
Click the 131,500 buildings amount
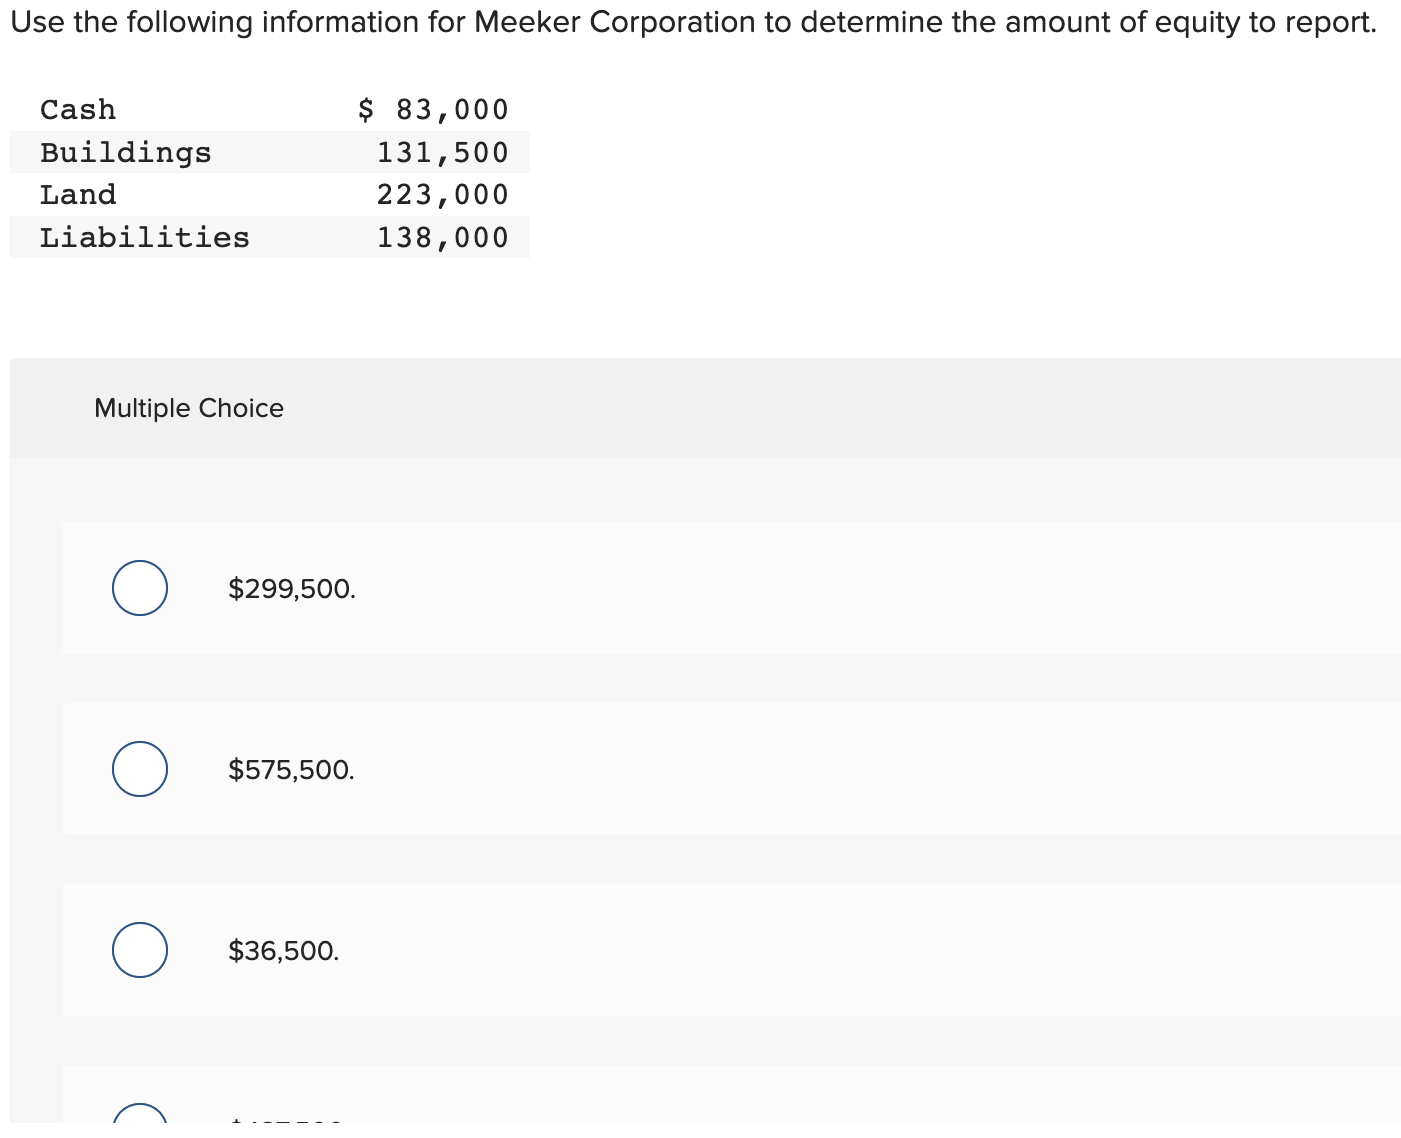point(443,153)
